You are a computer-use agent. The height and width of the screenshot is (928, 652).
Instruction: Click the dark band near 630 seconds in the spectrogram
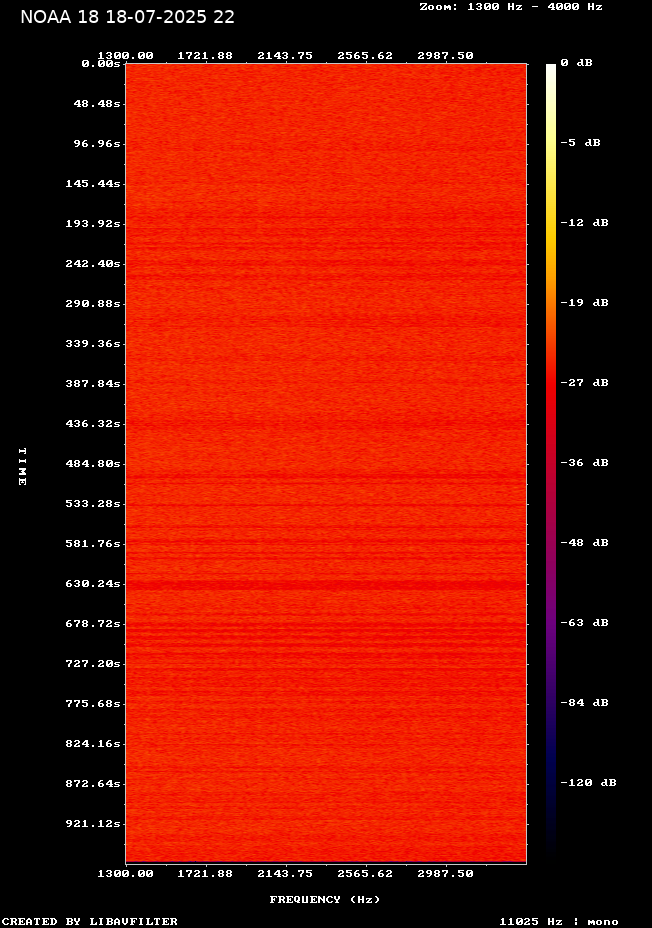[x=325, y=583]
